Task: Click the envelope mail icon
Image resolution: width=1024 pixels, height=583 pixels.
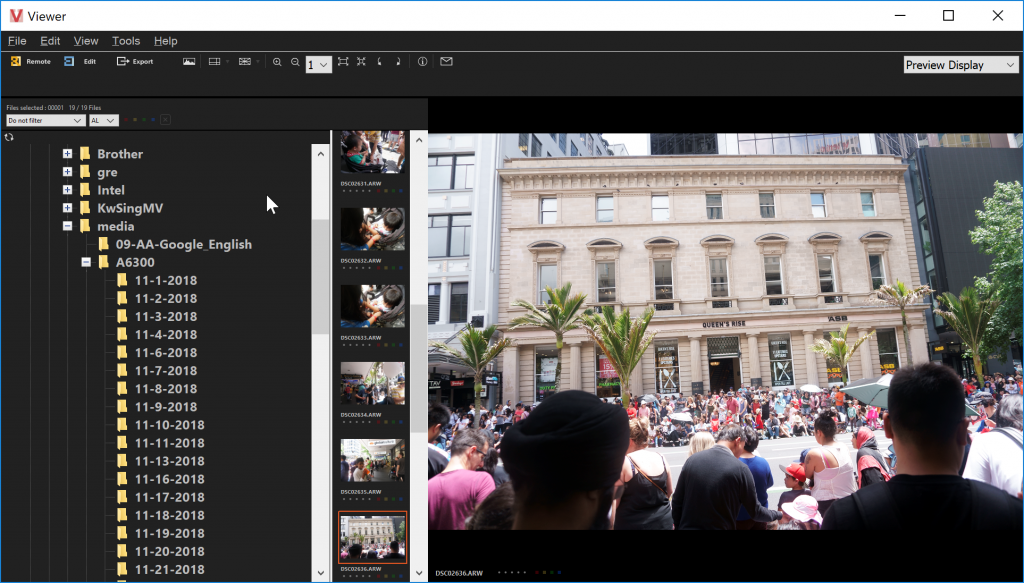Action: 446,62
